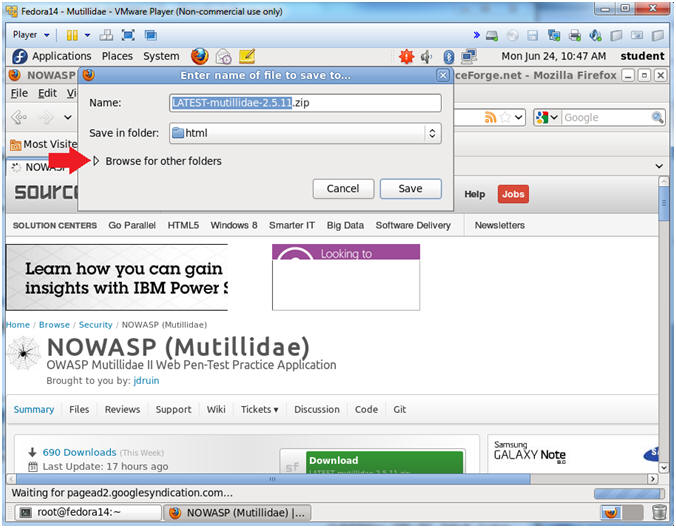Click the search magnifier icon

pyautogui.click(x=657, y=117)
